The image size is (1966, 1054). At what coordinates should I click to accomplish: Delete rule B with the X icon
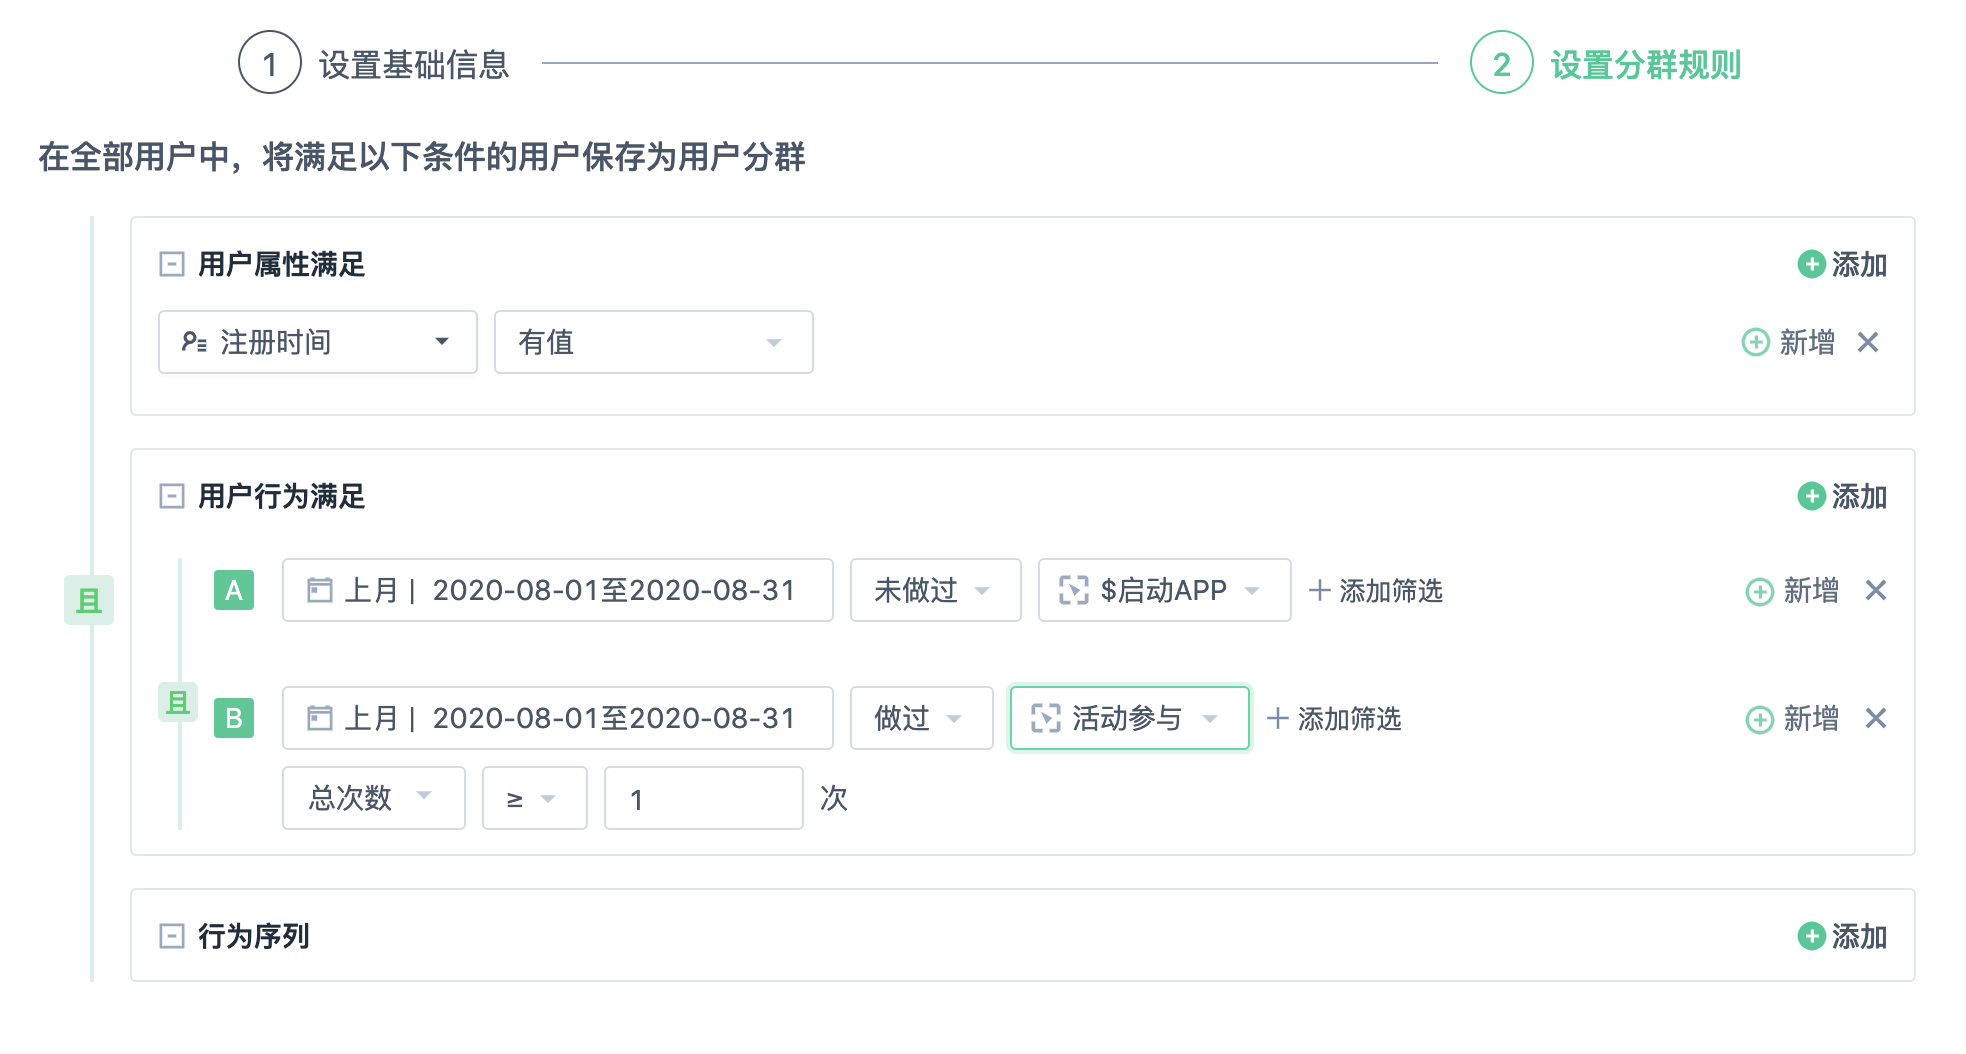(1876, 718)
